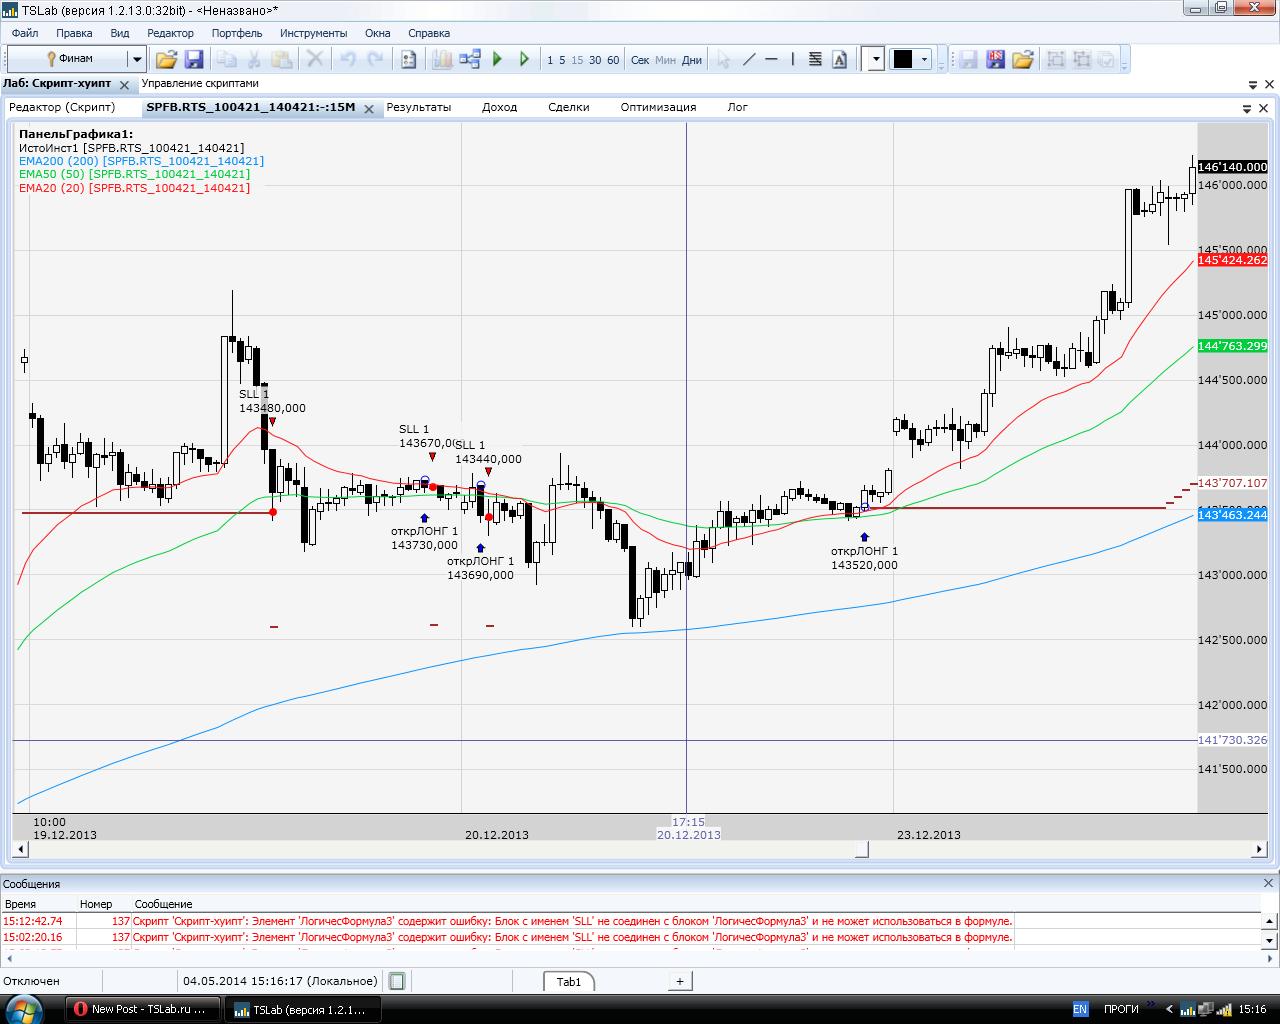Click the Paste clipboard icon
This screenshot has width=1280, height=1024.
pyautogui.click(x=282, y=59)
